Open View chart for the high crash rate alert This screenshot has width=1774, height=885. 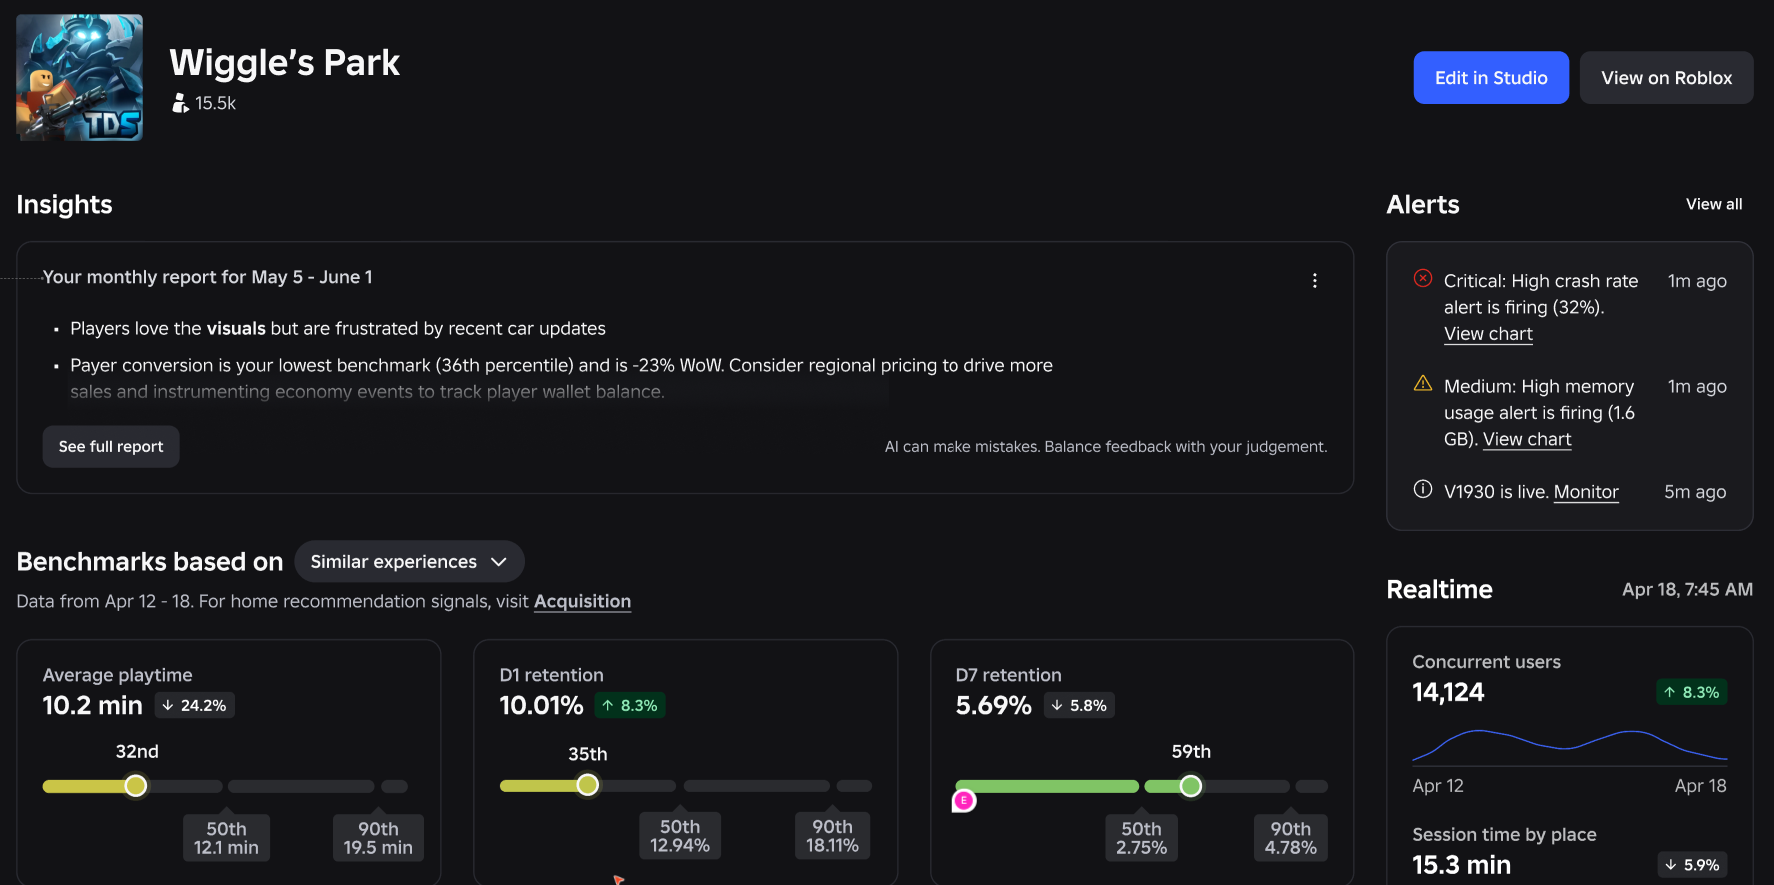click(x=1488, y=334)
